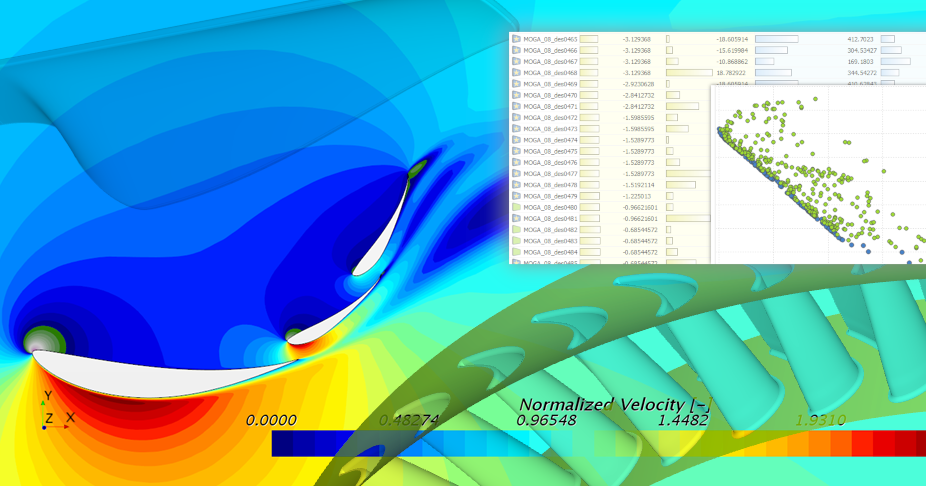
Task: Click the value 304.53427
Action: (x=862, y=50)
